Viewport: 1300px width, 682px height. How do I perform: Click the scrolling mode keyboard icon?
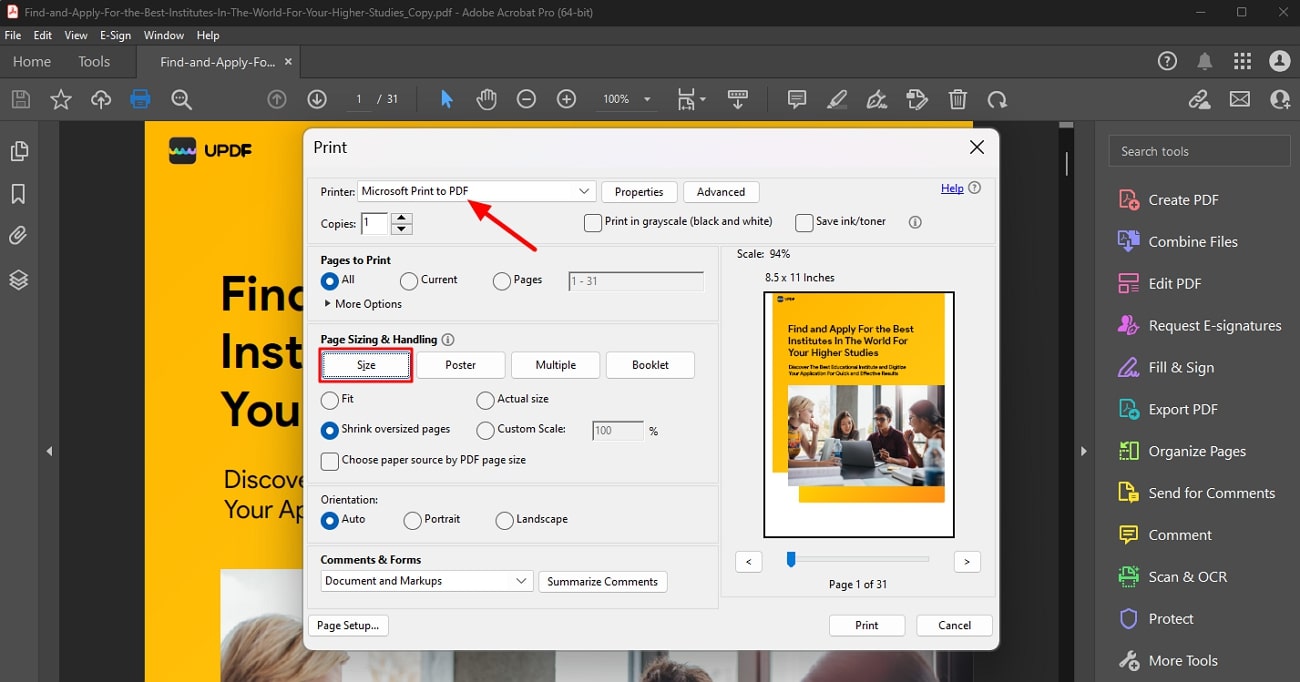click(x=738, y=99)
